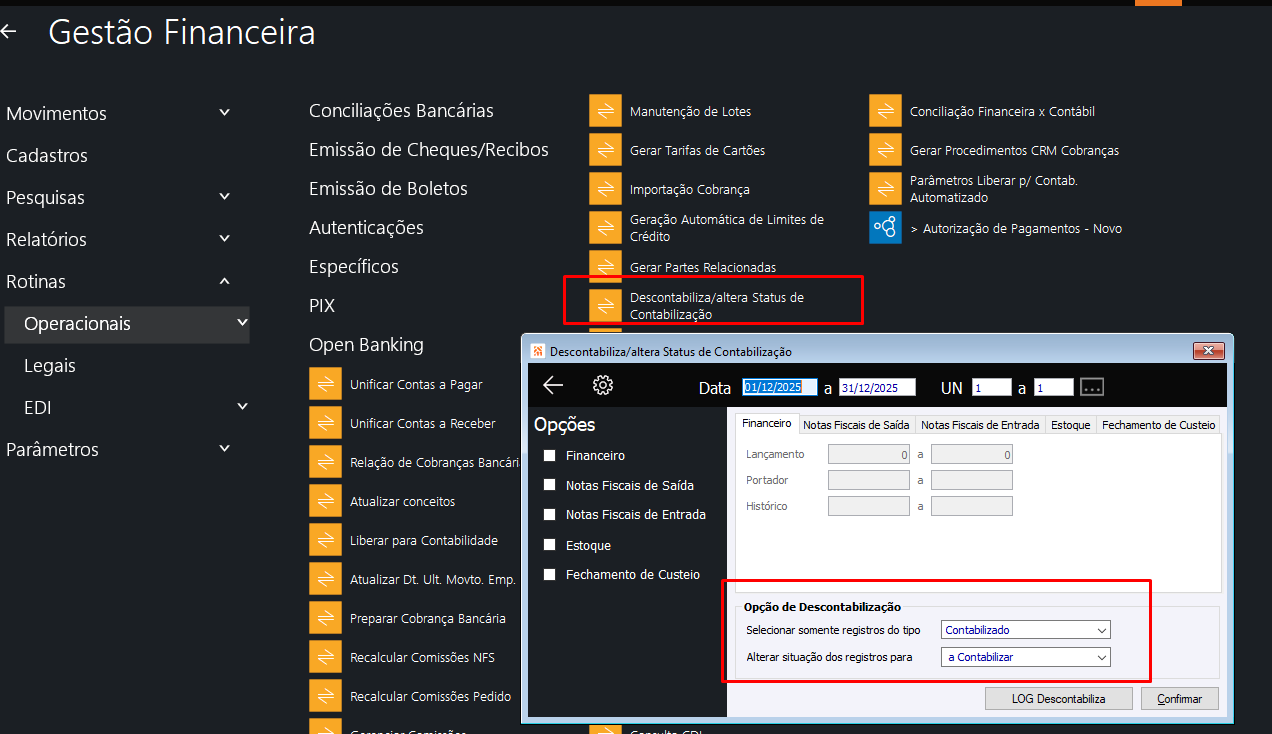Viewport: 1272px width, 734px height.
Task: Open Atualizar Dt. Ult. Movto. Emp. icon
Action: click(x=325, y=579)
